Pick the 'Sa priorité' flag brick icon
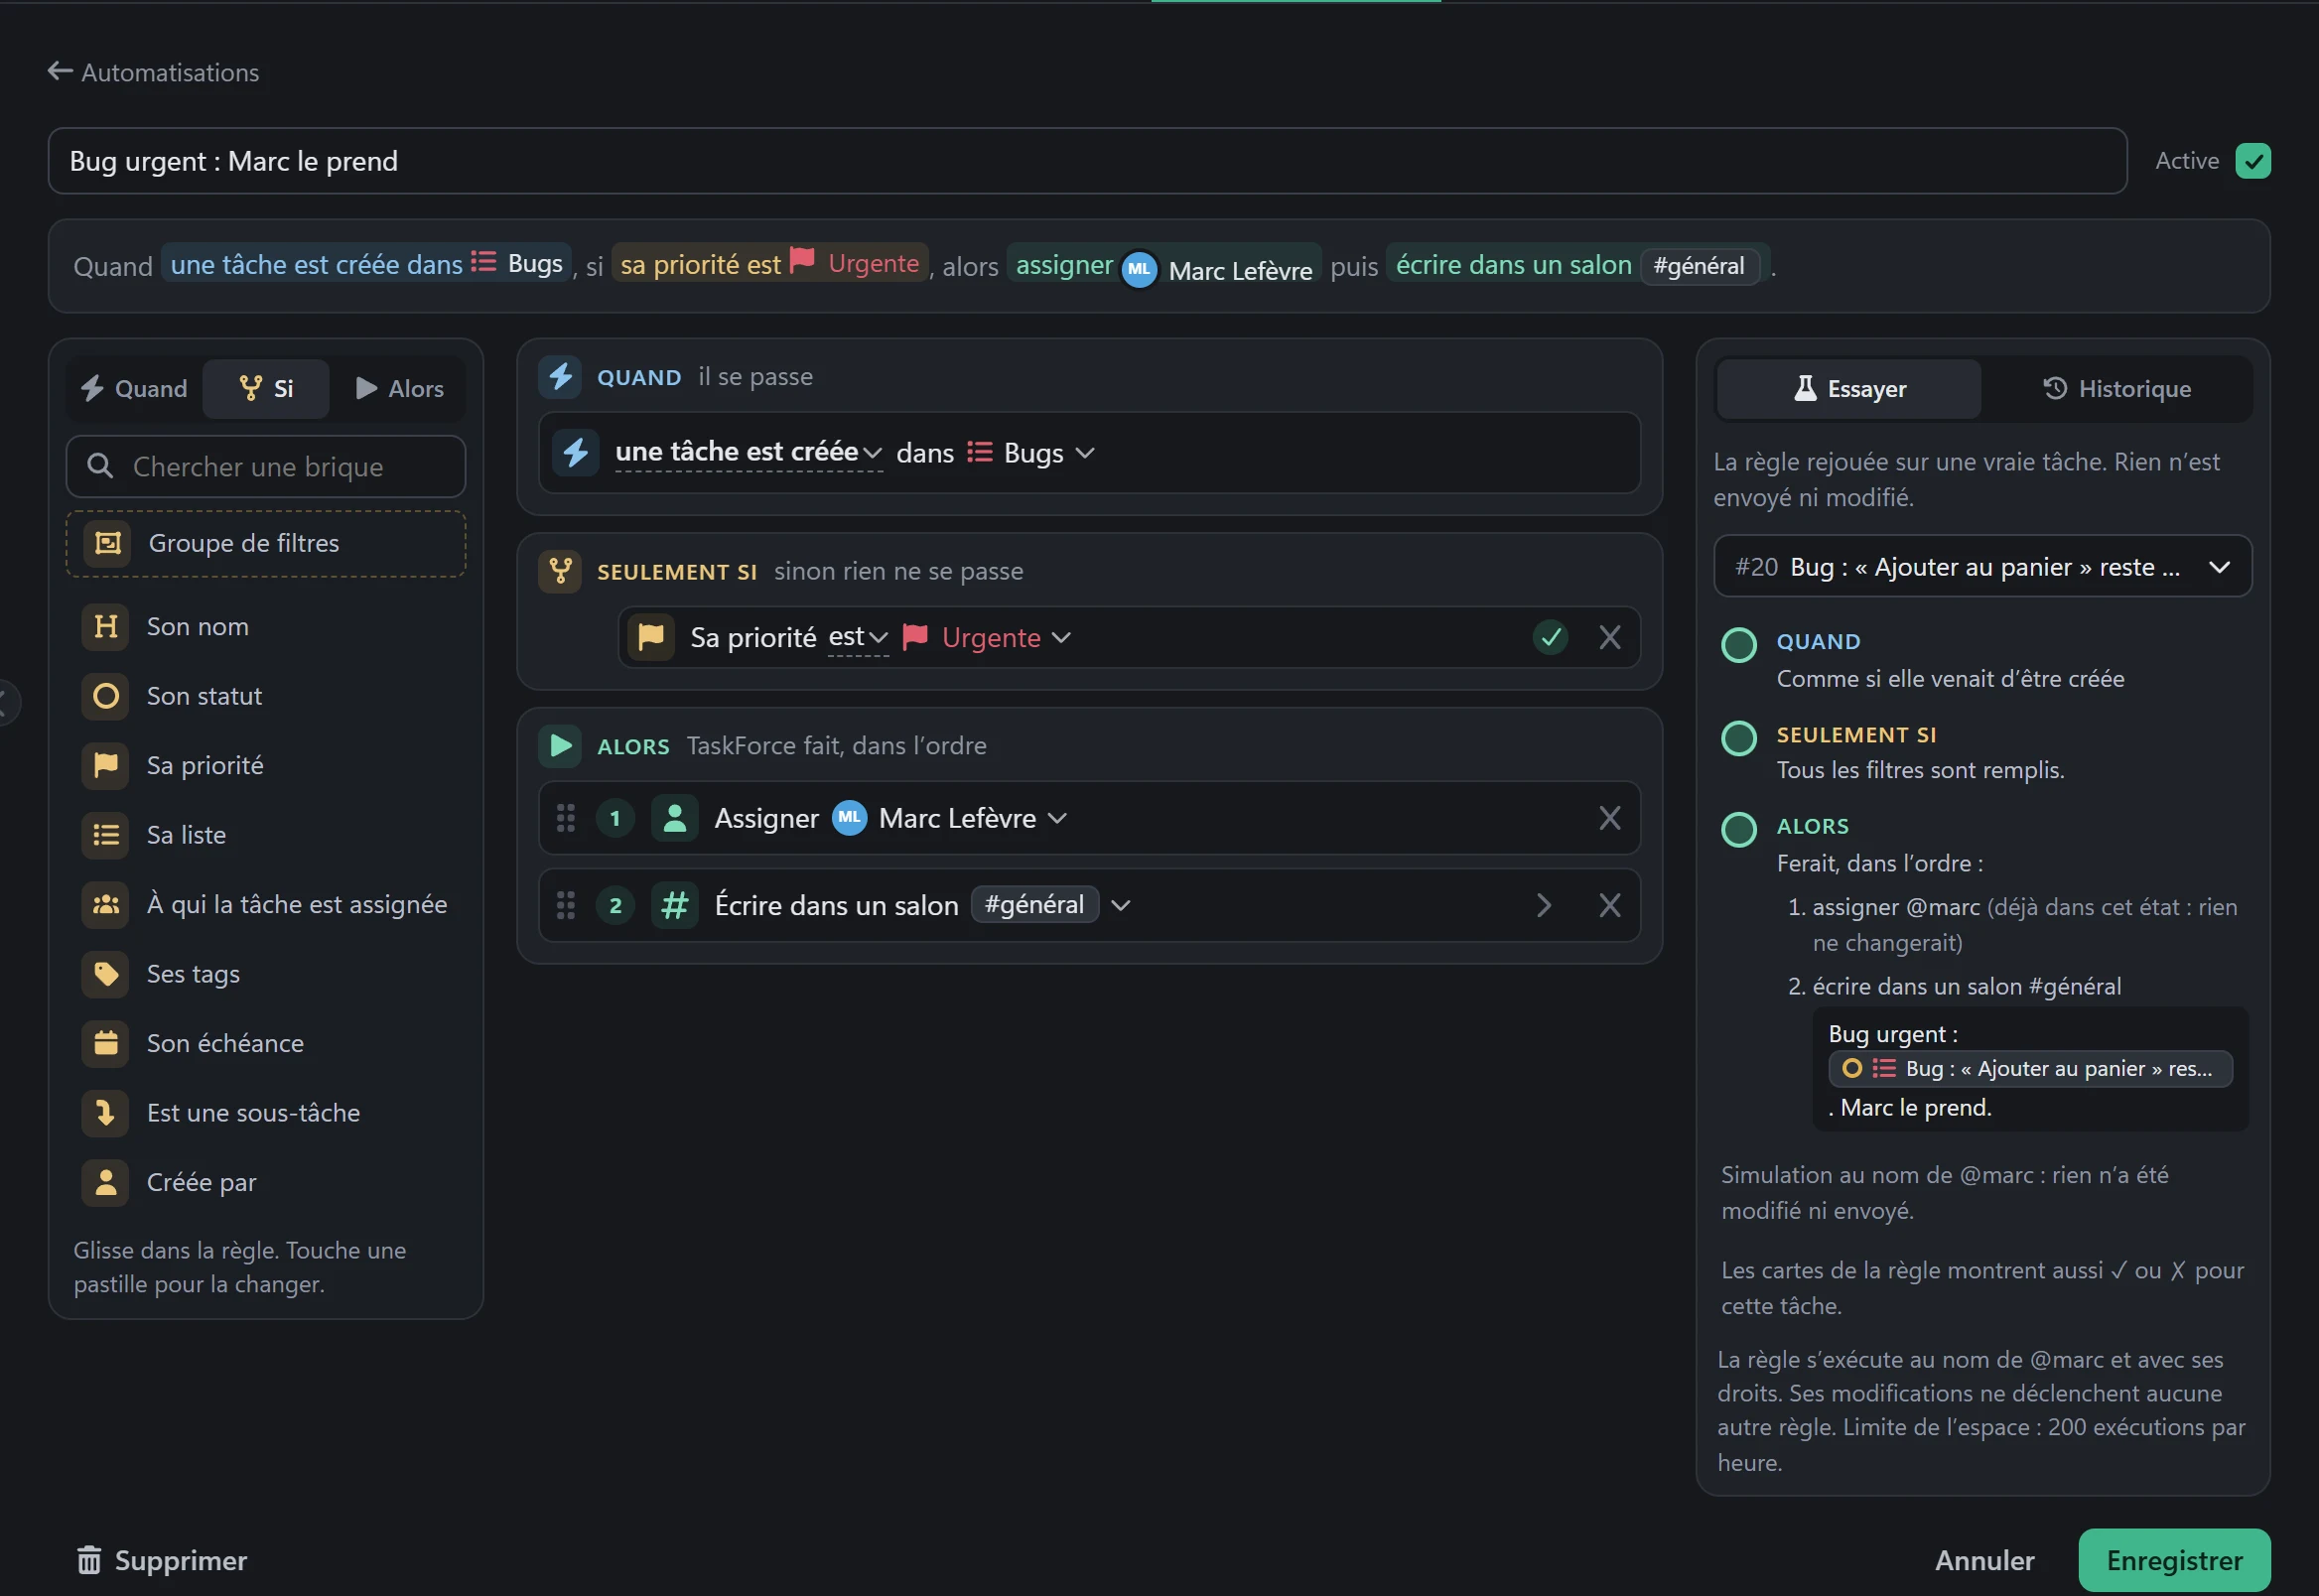The height and width of the screenshot is (1596, 2319). 105,766
